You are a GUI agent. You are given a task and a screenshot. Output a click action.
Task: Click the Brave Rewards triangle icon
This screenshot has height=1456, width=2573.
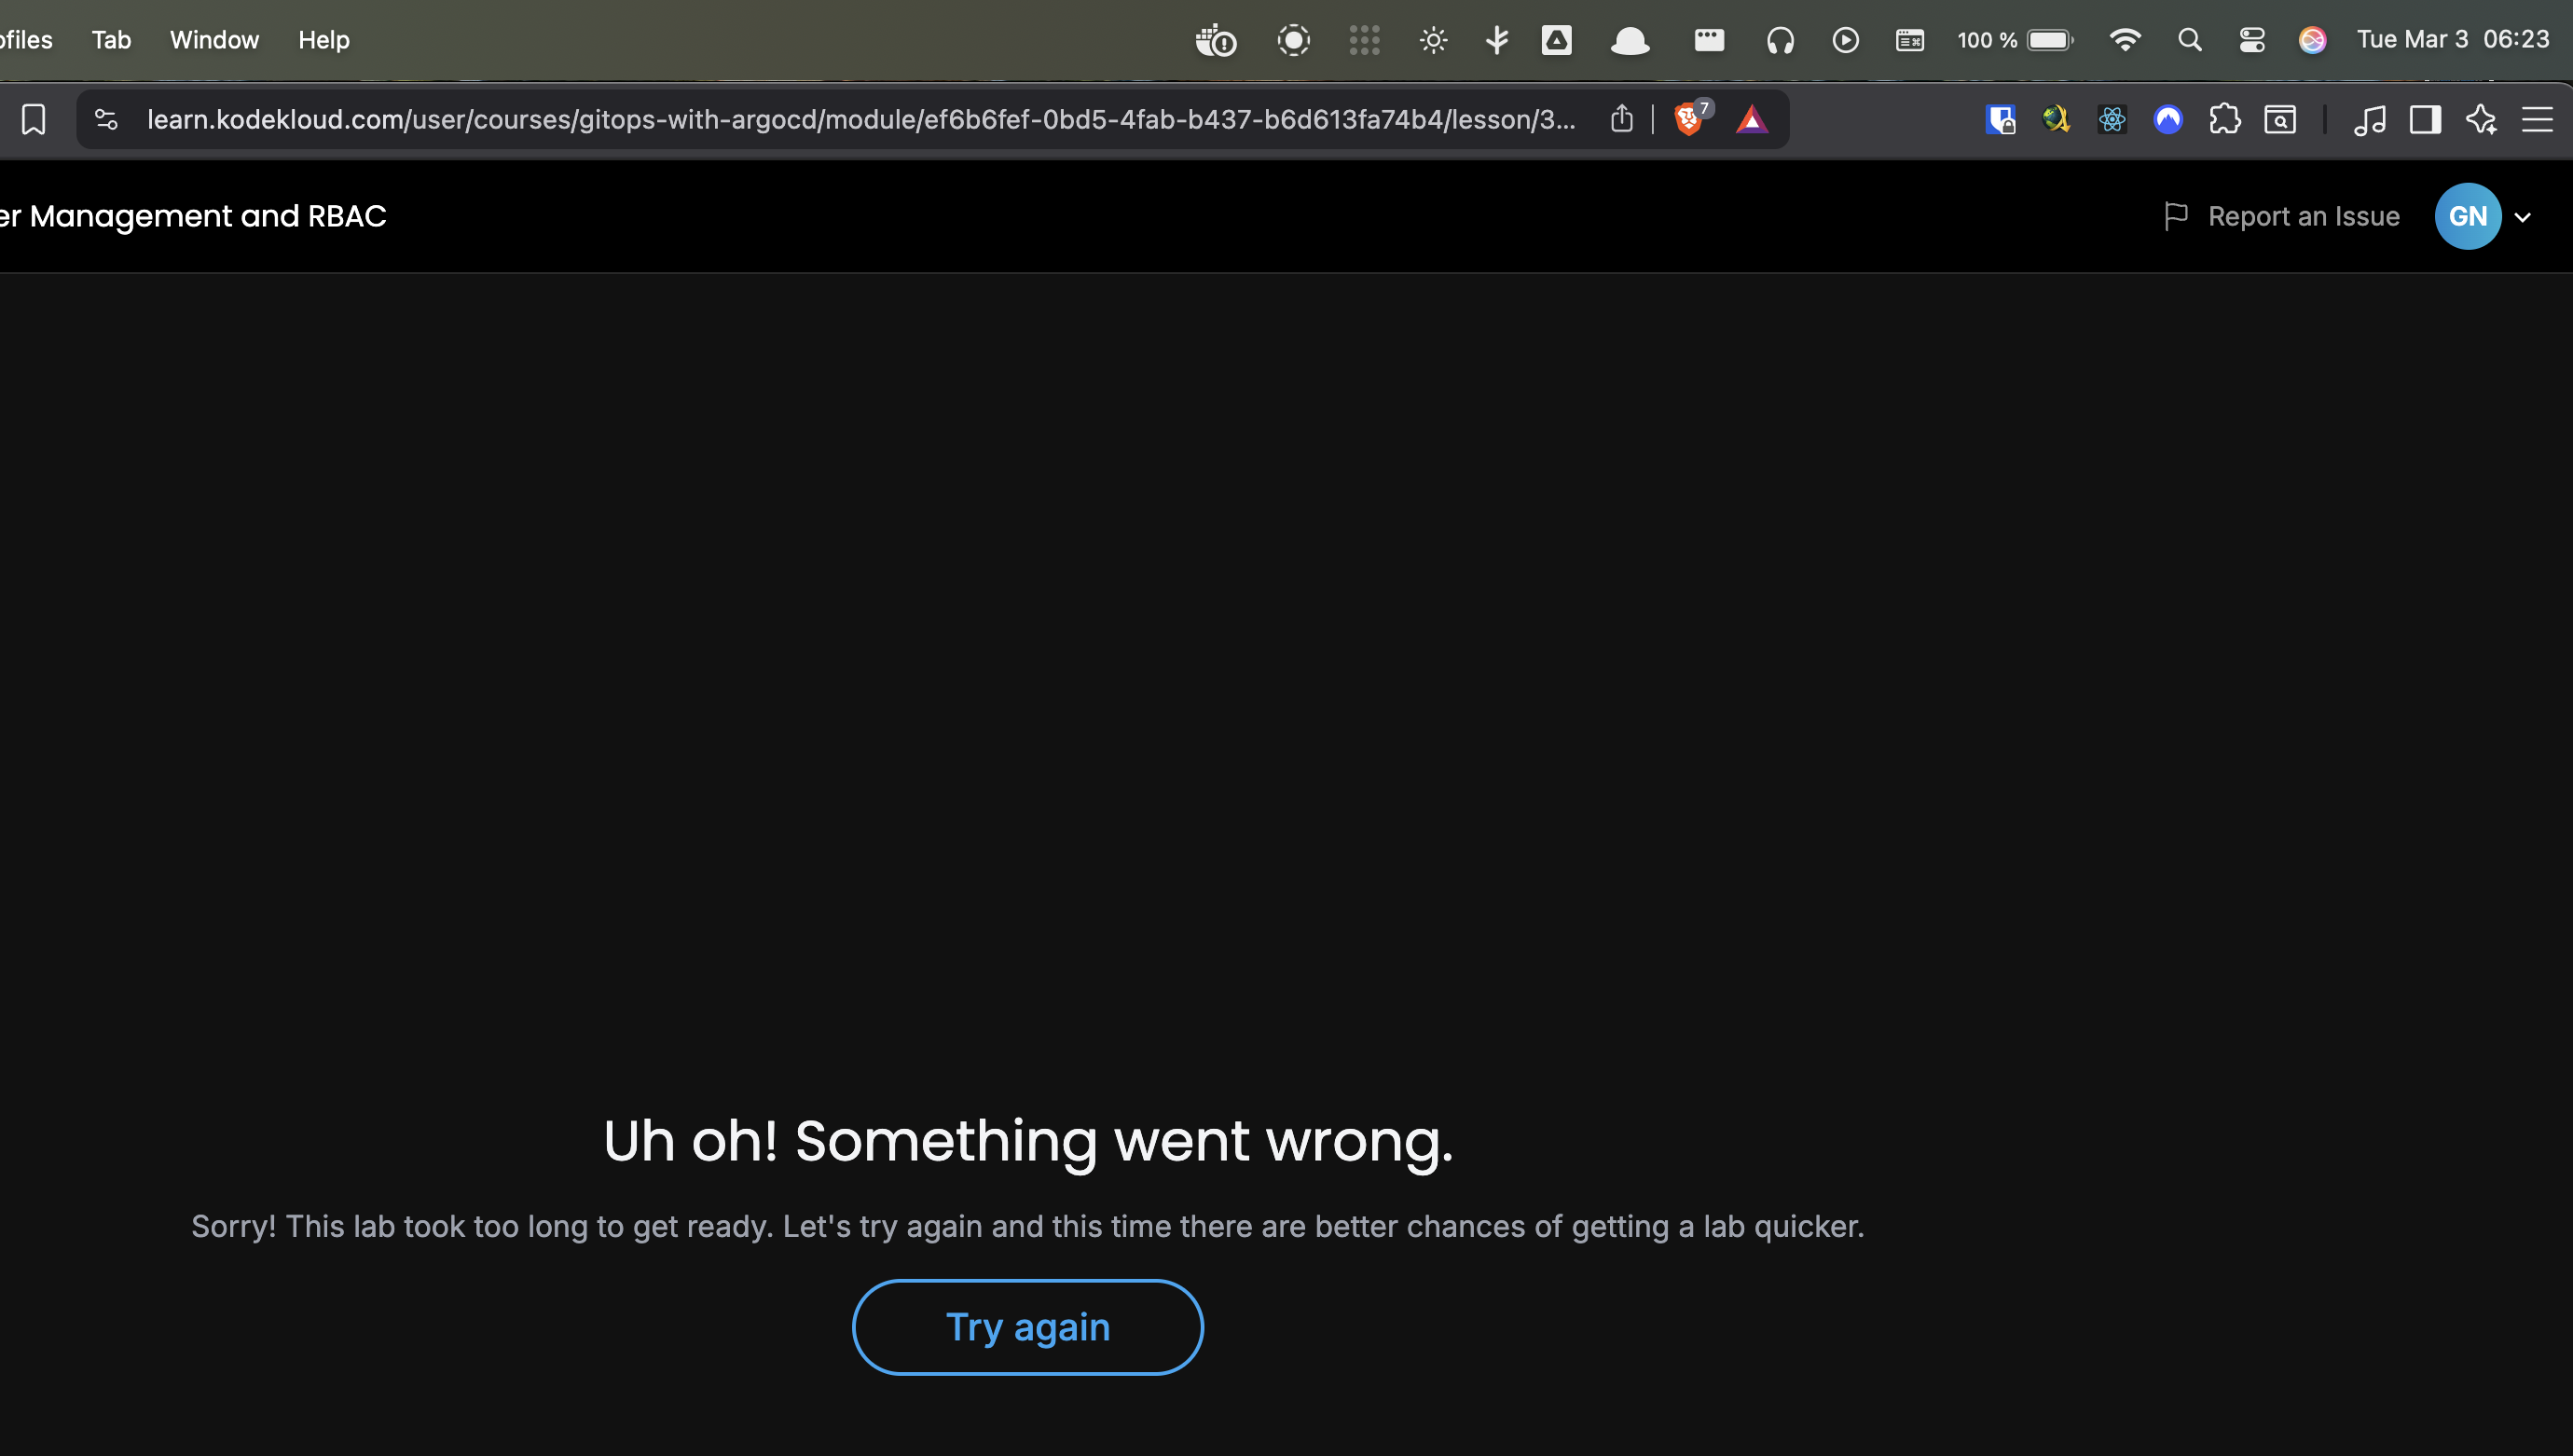pos(1751,120)
